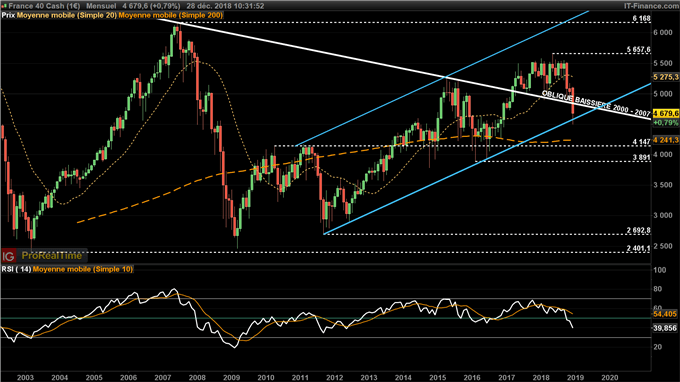Select the Mensuel timeframe label
Viewport: 680px width, 382px height.
click(101, 6)
